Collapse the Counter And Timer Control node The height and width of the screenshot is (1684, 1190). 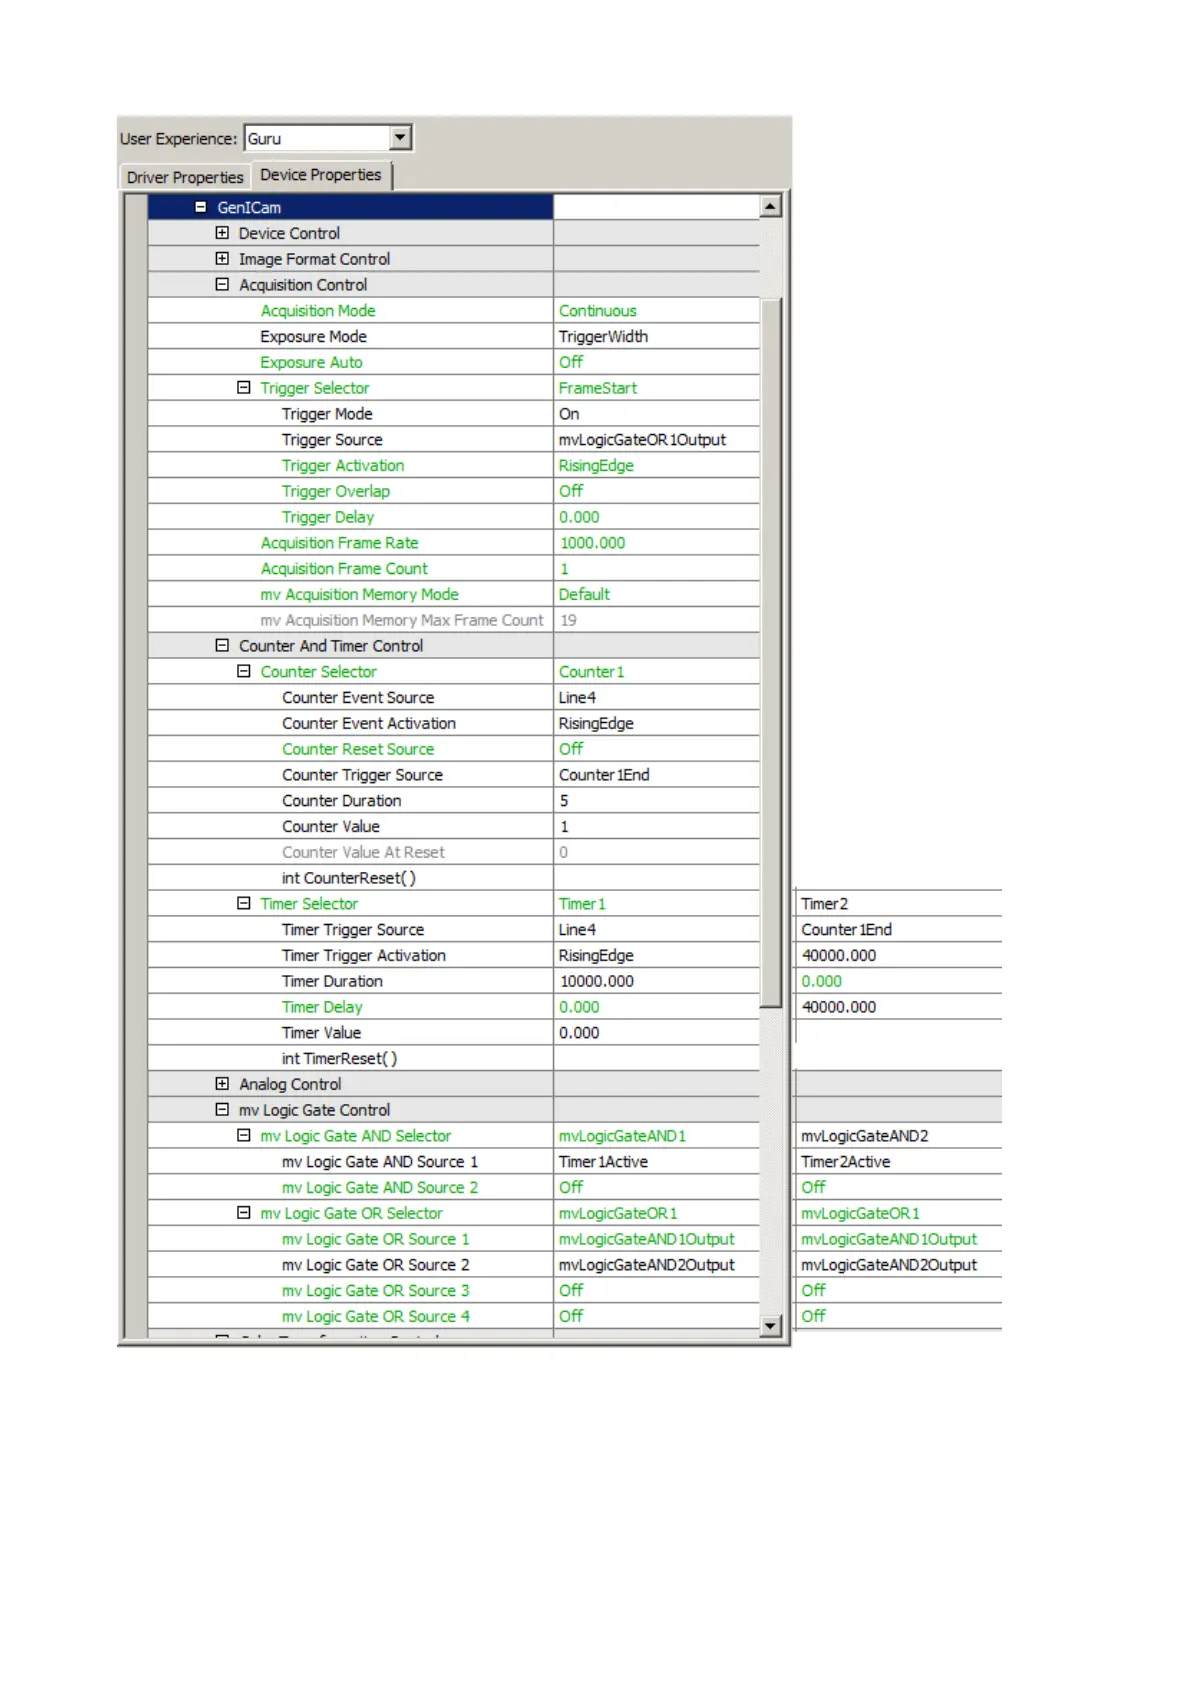(x=222, y=646)
